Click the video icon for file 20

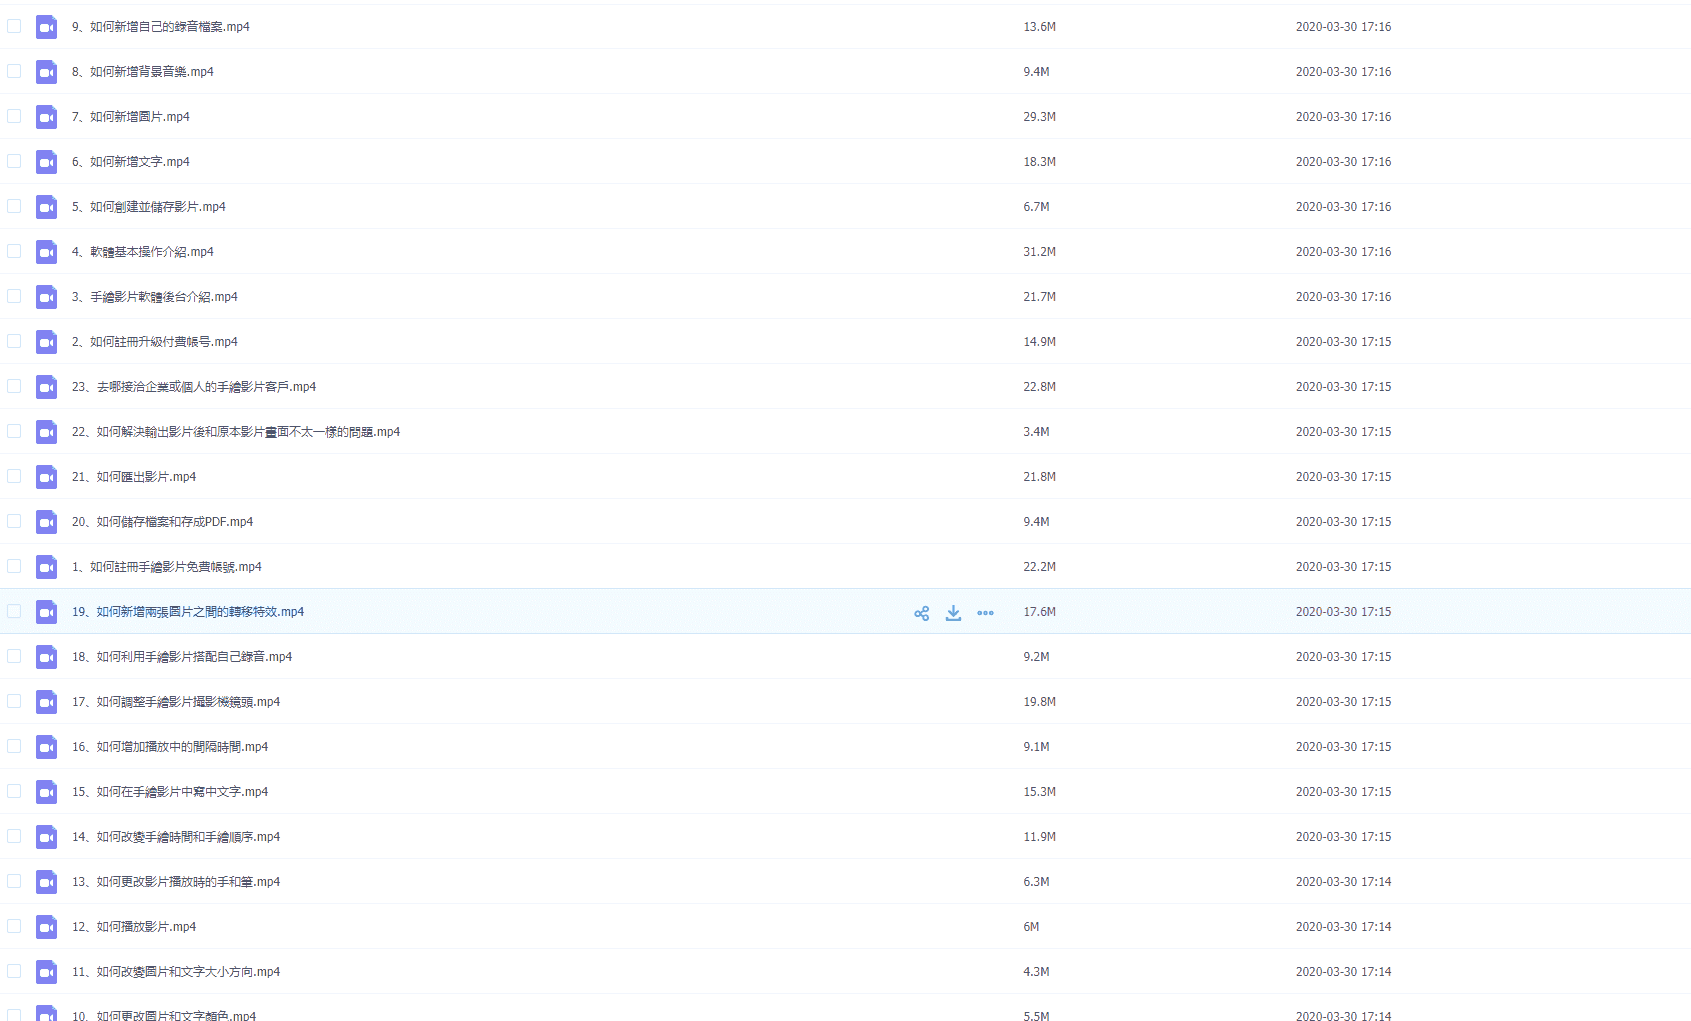tap(46, 522)
